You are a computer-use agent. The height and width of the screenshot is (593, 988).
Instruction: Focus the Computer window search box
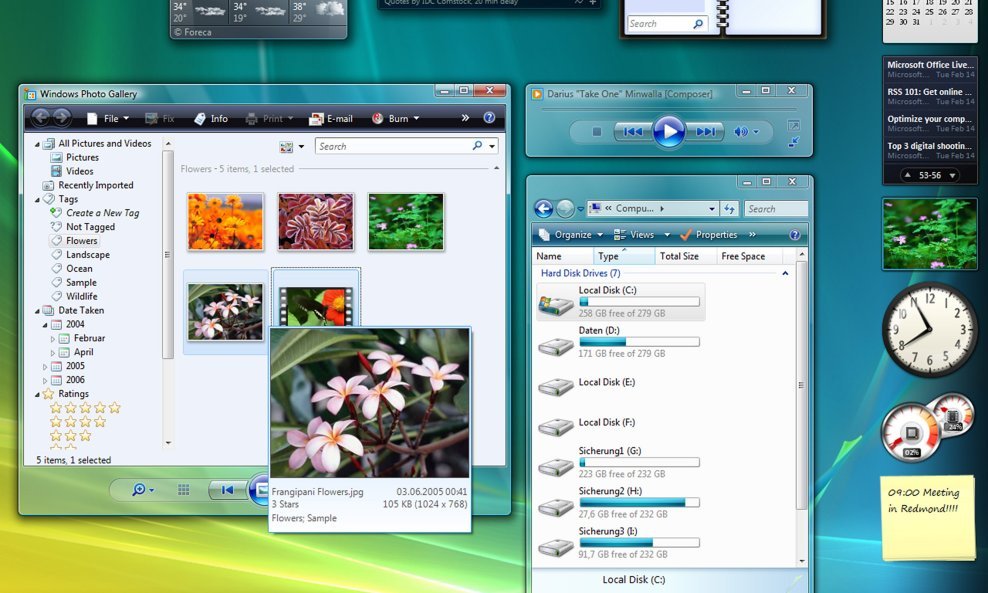point(776,209)
